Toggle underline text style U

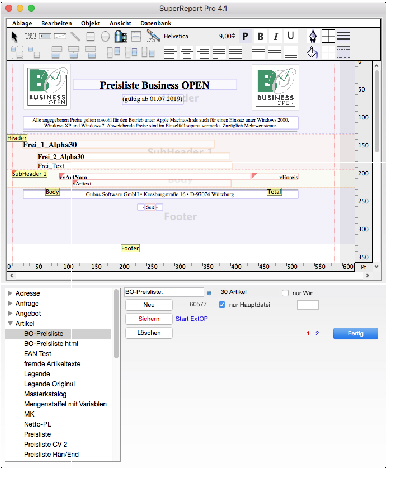(291, 36)
